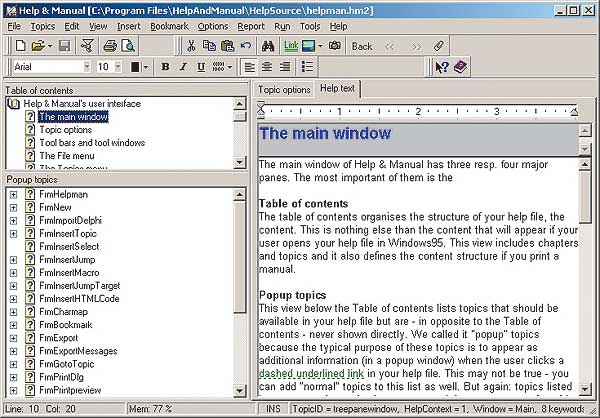Click the book icon of Help & Manual's user interface

tap(13, 104)
